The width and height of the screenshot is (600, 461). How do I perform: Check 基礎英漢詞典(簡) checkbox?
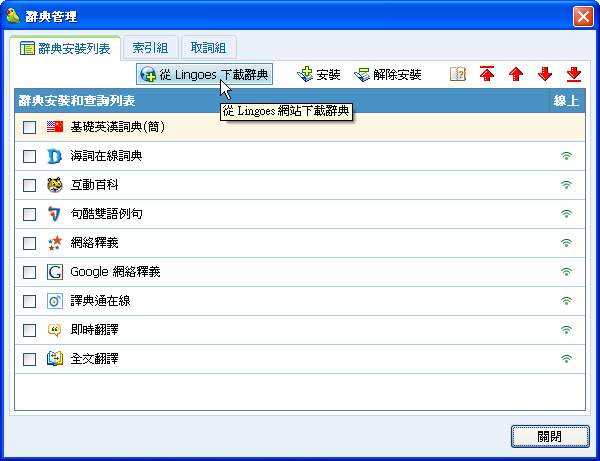coord(29,127)
